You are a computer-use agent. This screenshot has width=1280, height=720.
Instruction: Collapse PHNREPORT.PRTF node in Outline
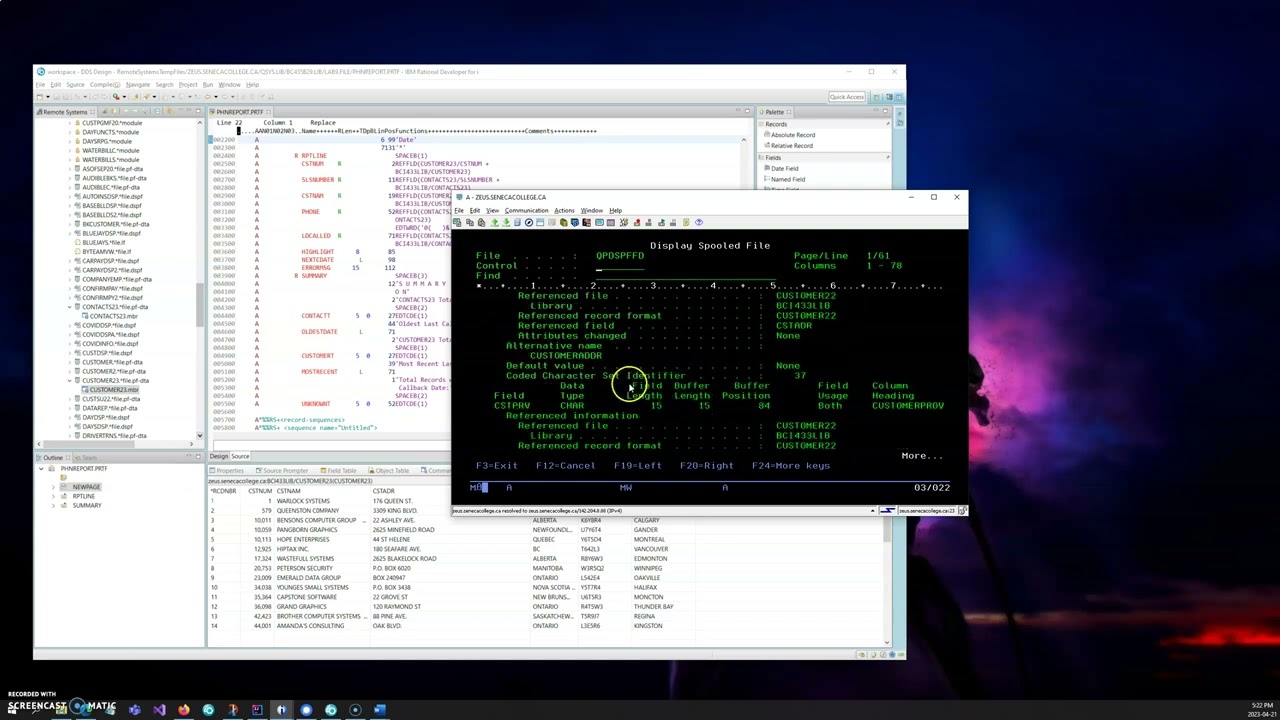42,468
